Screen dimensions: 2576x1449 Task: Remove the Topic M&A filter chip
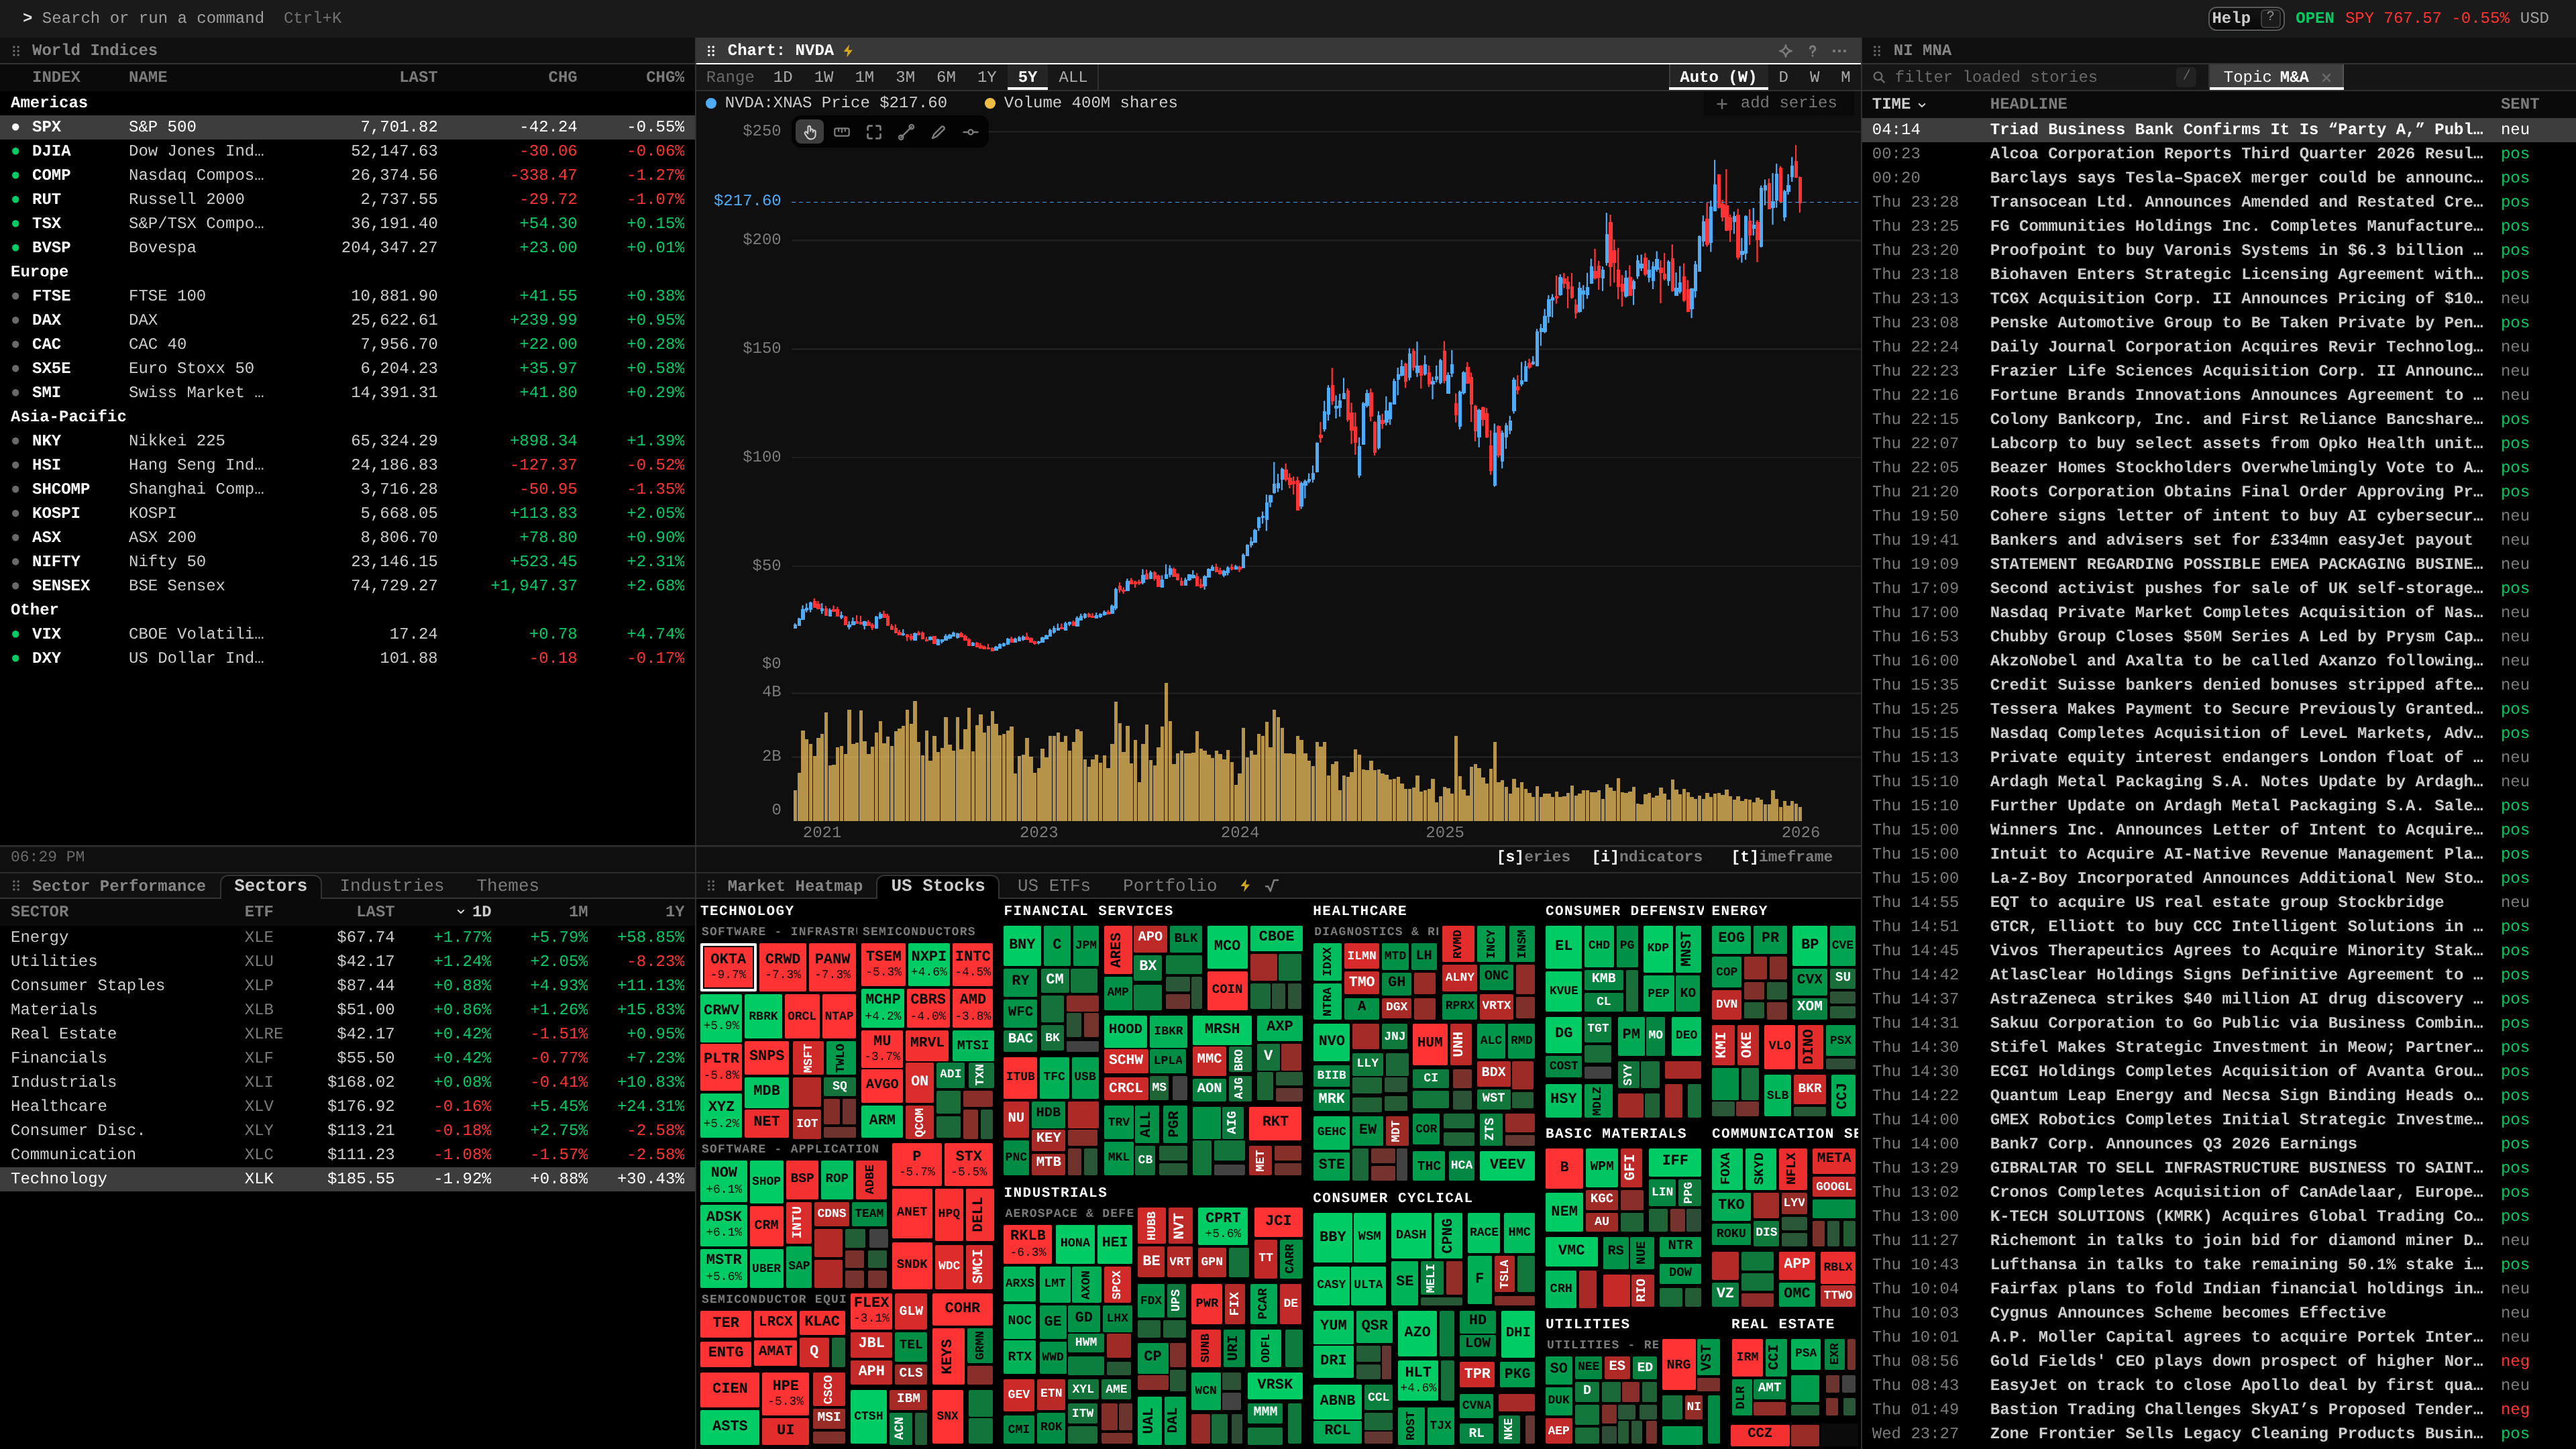point(2326,77)
